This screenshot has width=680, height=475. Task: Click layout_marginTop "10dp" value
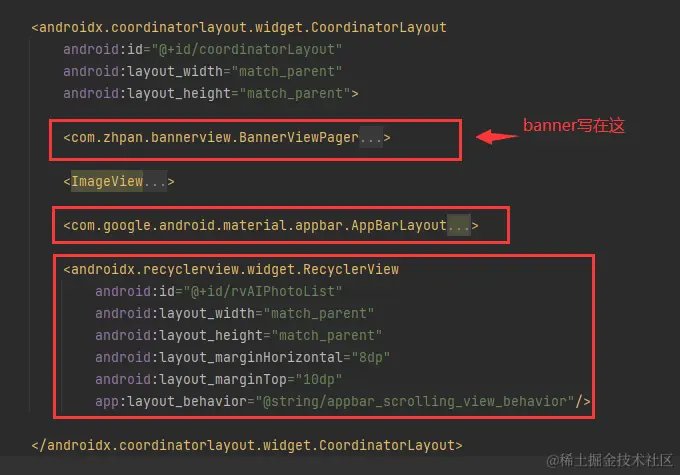click(319, 380)
